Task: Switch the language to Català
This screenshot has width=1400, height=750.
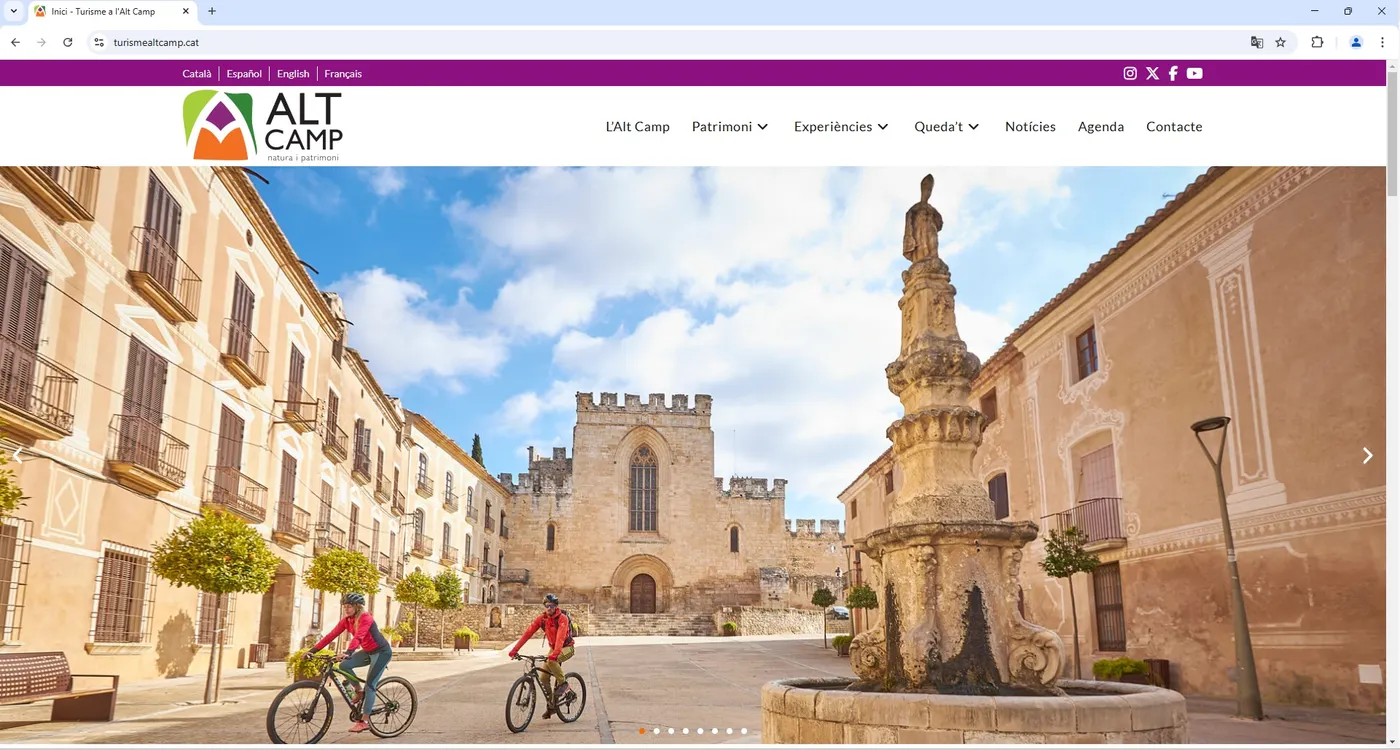Action: point(197,74)
